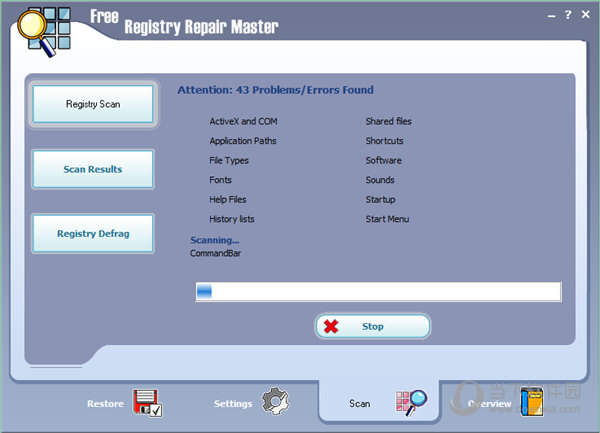
Task: Select the File Types category
Action: (229, 160)
